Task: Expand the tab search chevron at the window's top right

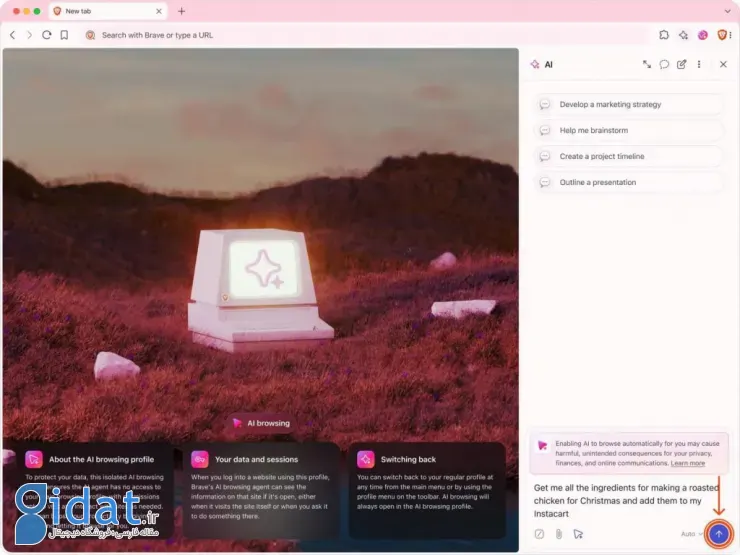Action: point(727,11)
